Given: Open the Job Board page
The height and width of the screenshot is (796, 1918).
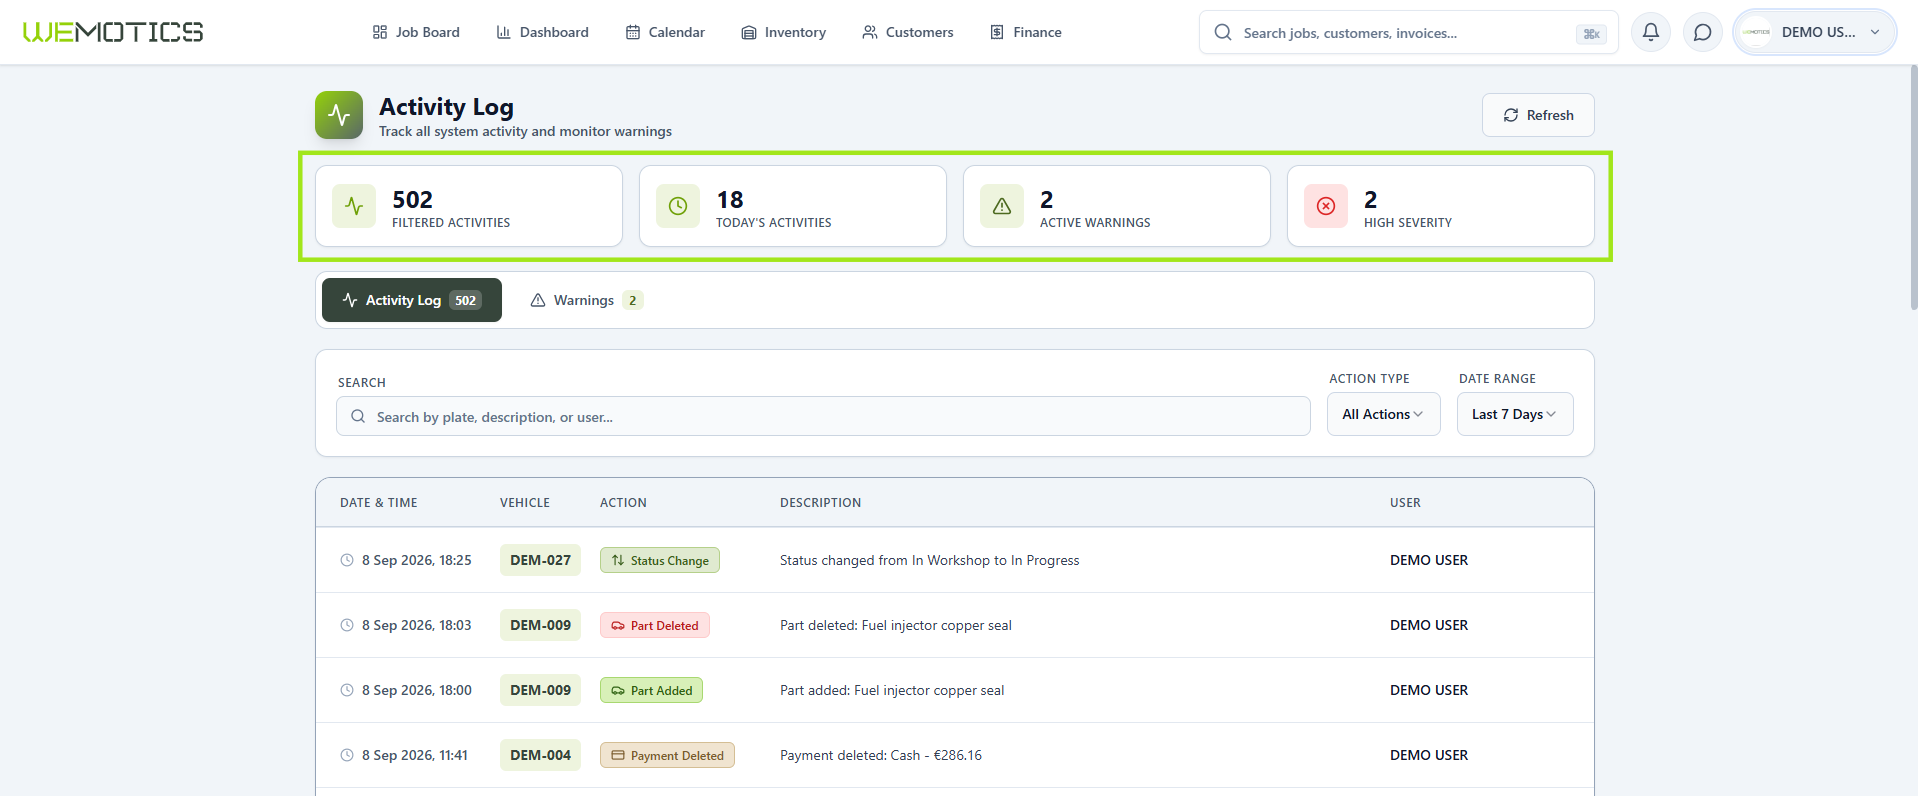Looking at the screenshot, I should click(x=416, y=32).
